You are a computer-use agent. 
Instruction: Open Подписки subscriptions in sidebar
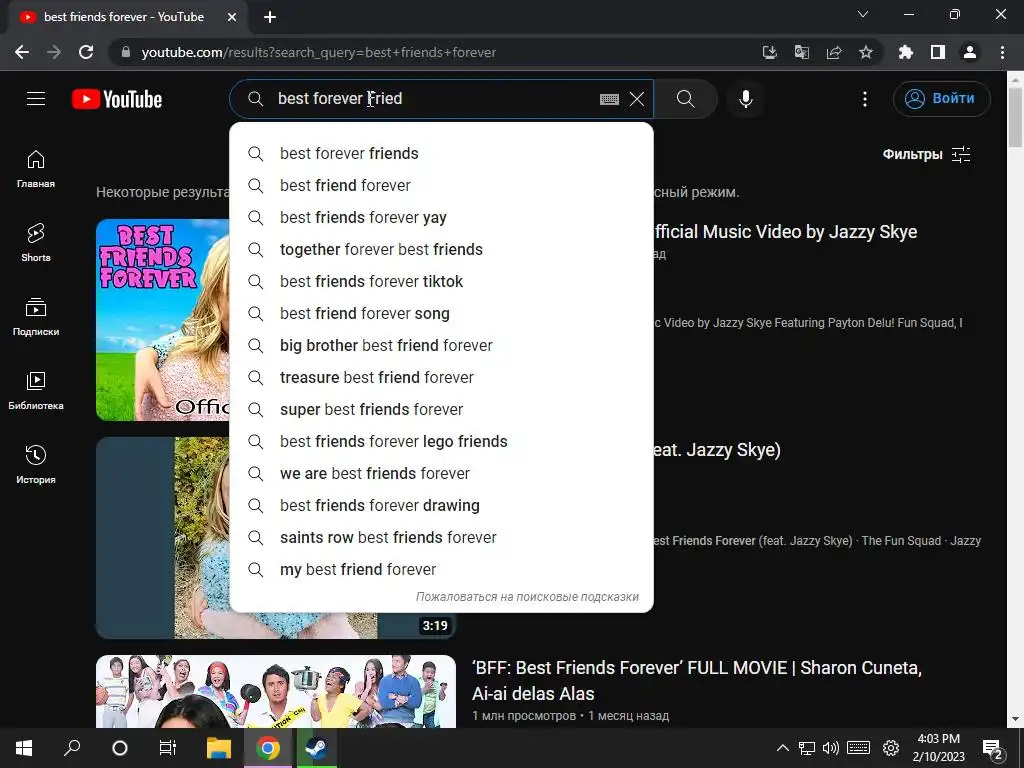36,317
